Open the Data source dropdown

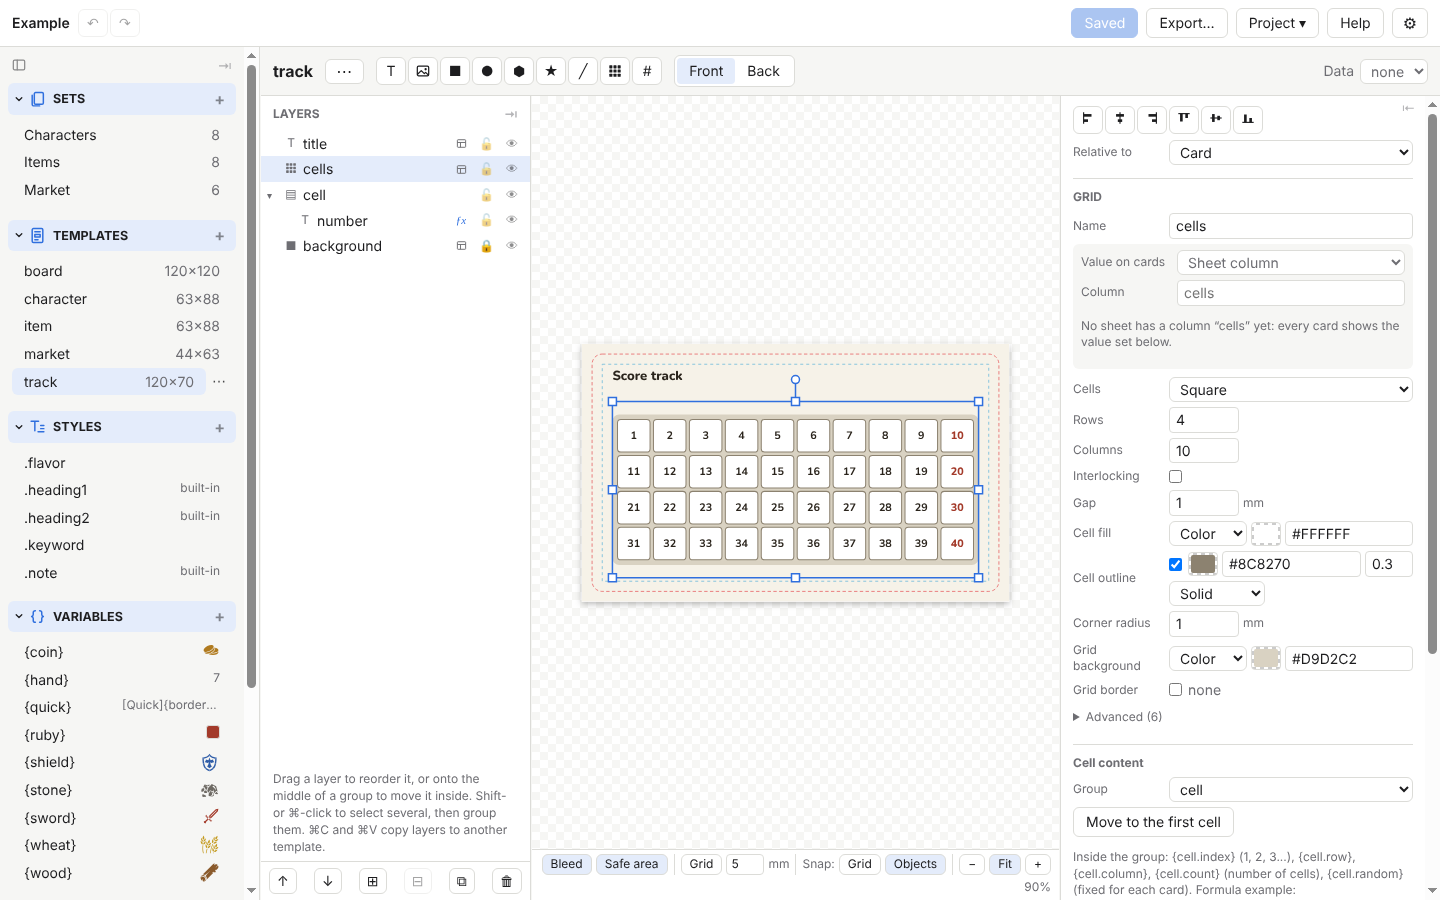(1394, 71)
